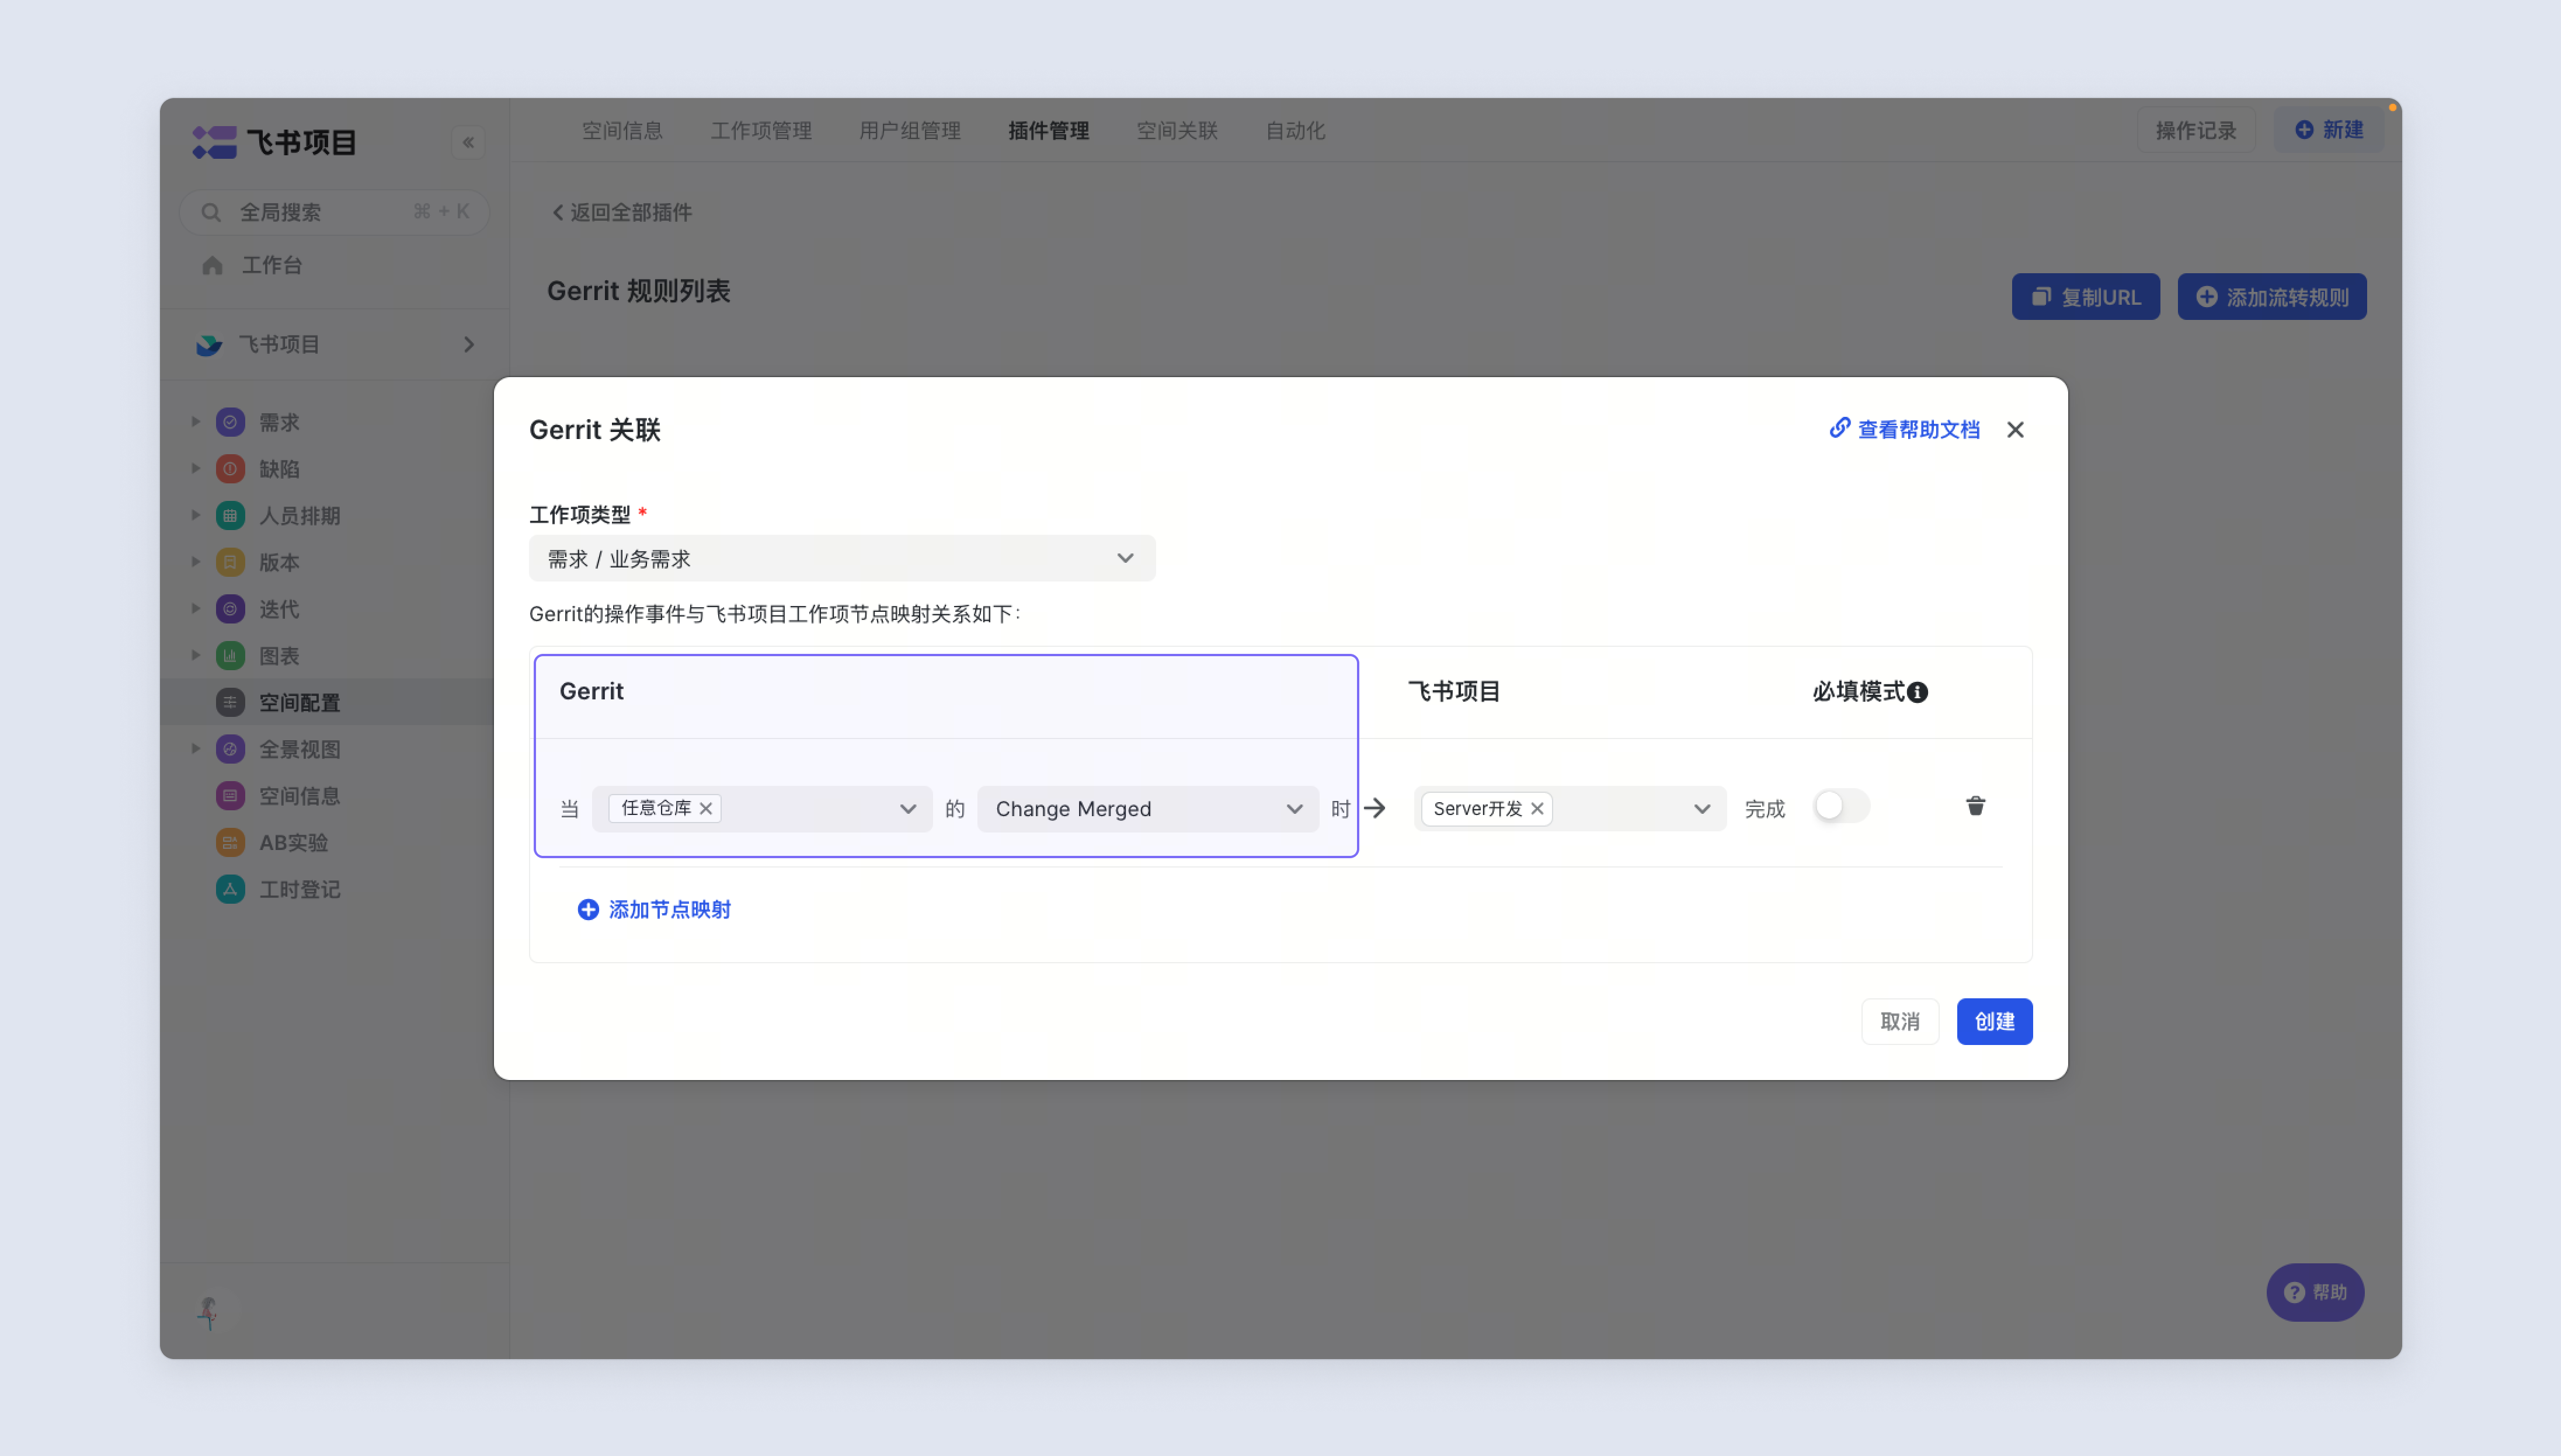This screenshot has height=1456, width=2561.
Task: Click the 空间信息 sidebar icon
Action: 230,796
